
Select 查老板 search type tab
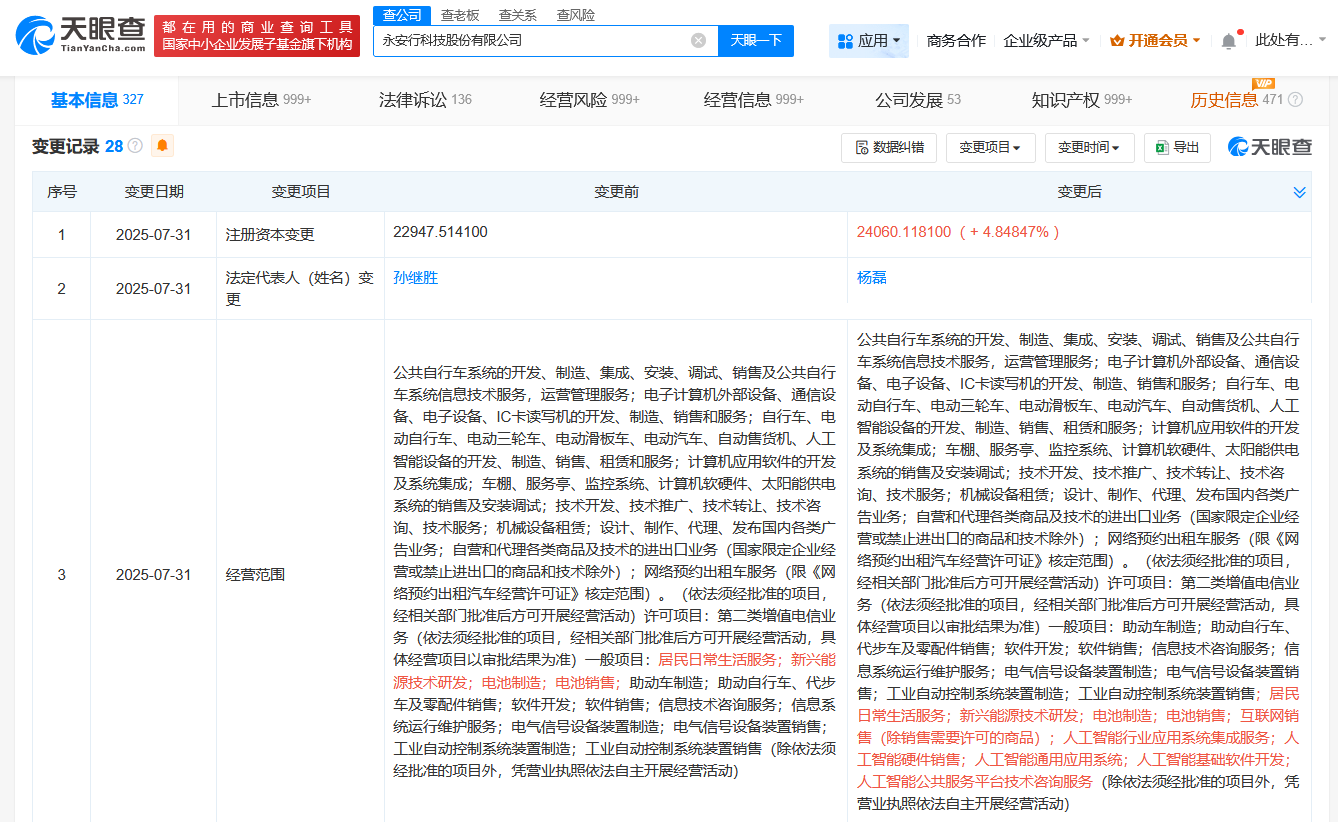[x=460, y=15]
